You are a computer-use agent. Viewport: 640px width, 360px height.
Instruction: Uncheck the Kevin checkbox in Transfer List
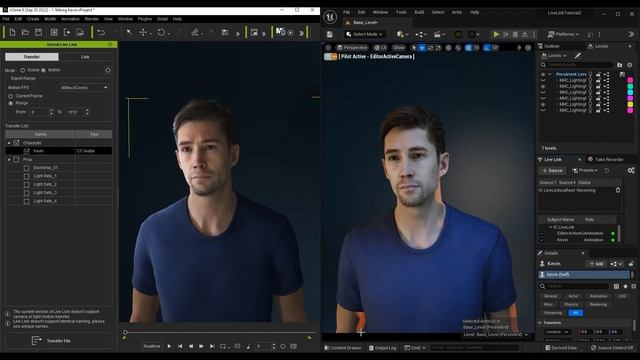pos(27,151)
